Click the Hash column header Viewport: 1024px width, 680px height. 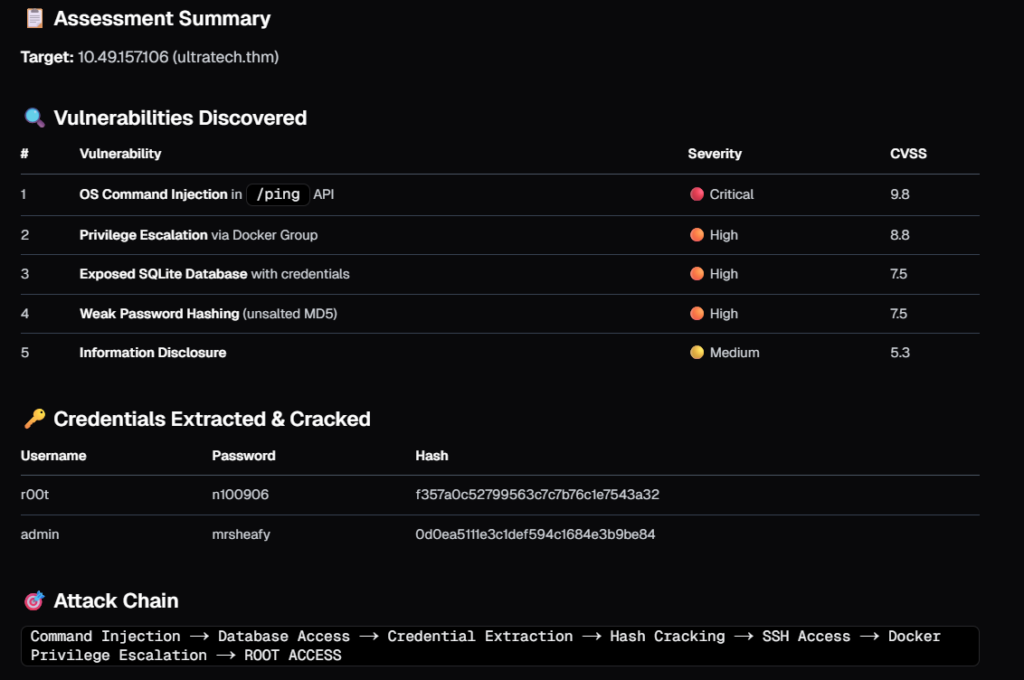coord(431,455)
